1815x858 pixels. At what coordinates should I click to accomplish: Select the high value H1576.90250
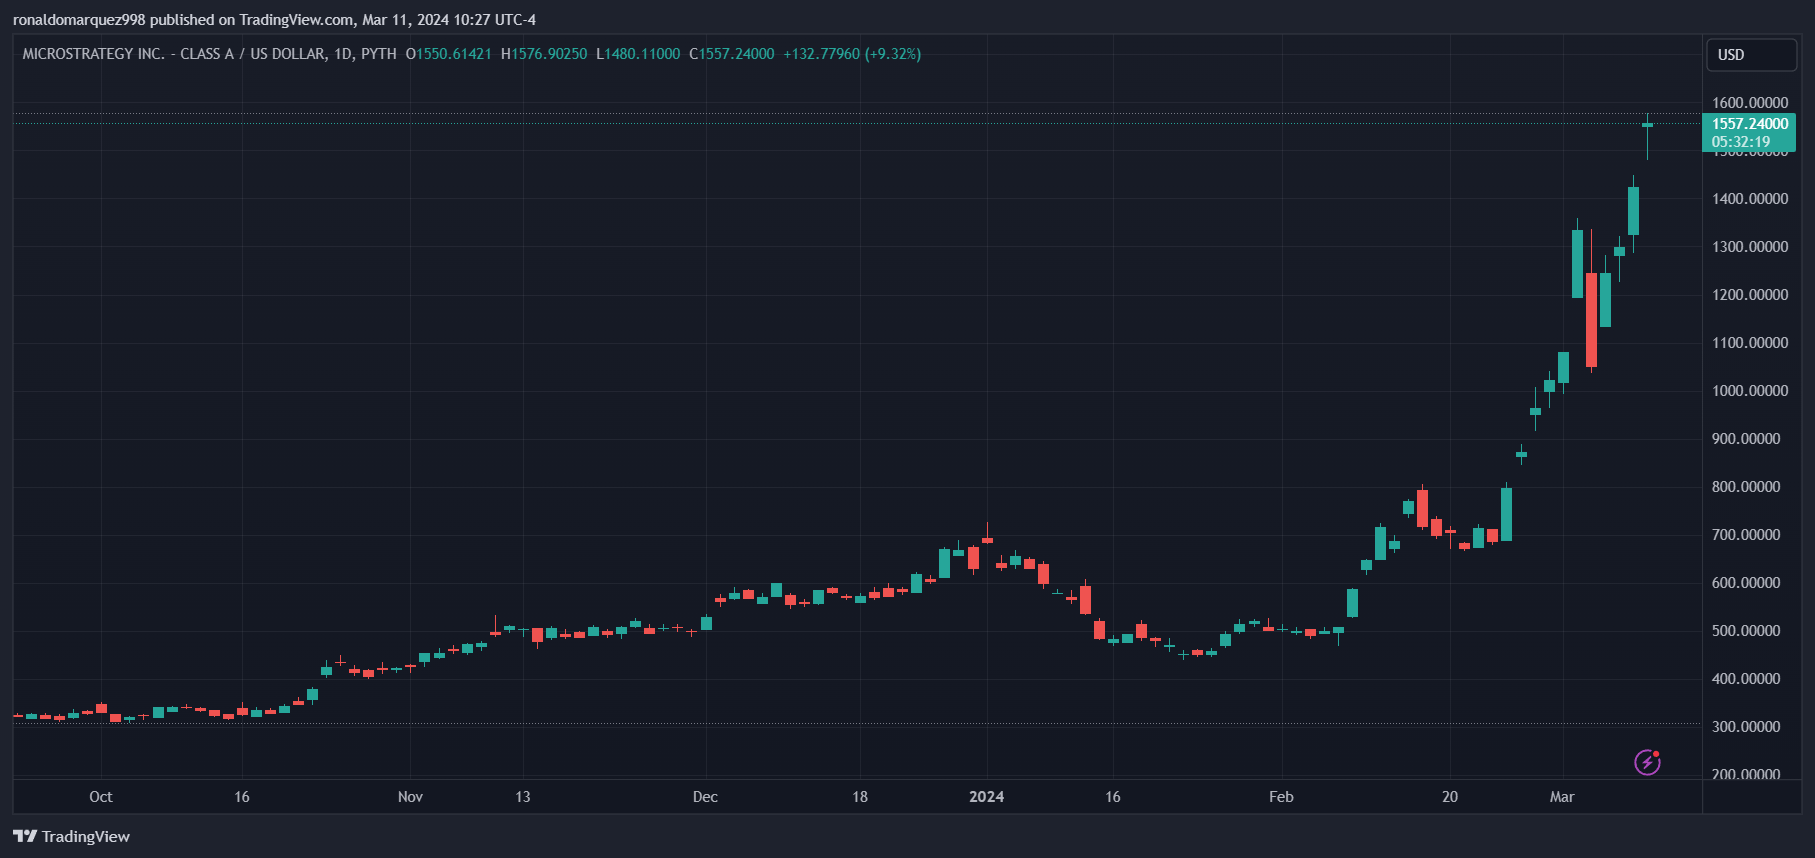coord(544,54)
